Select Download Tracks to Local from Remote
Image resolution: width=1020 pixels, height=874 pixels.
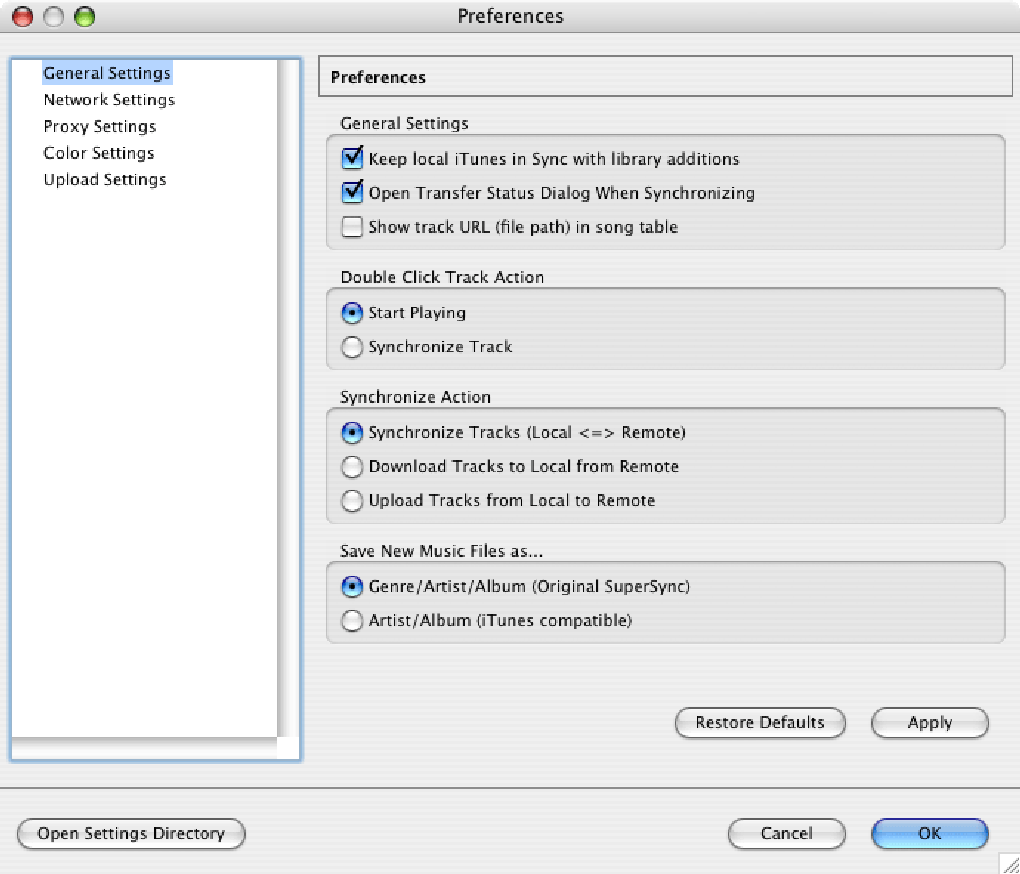(352, 467)
